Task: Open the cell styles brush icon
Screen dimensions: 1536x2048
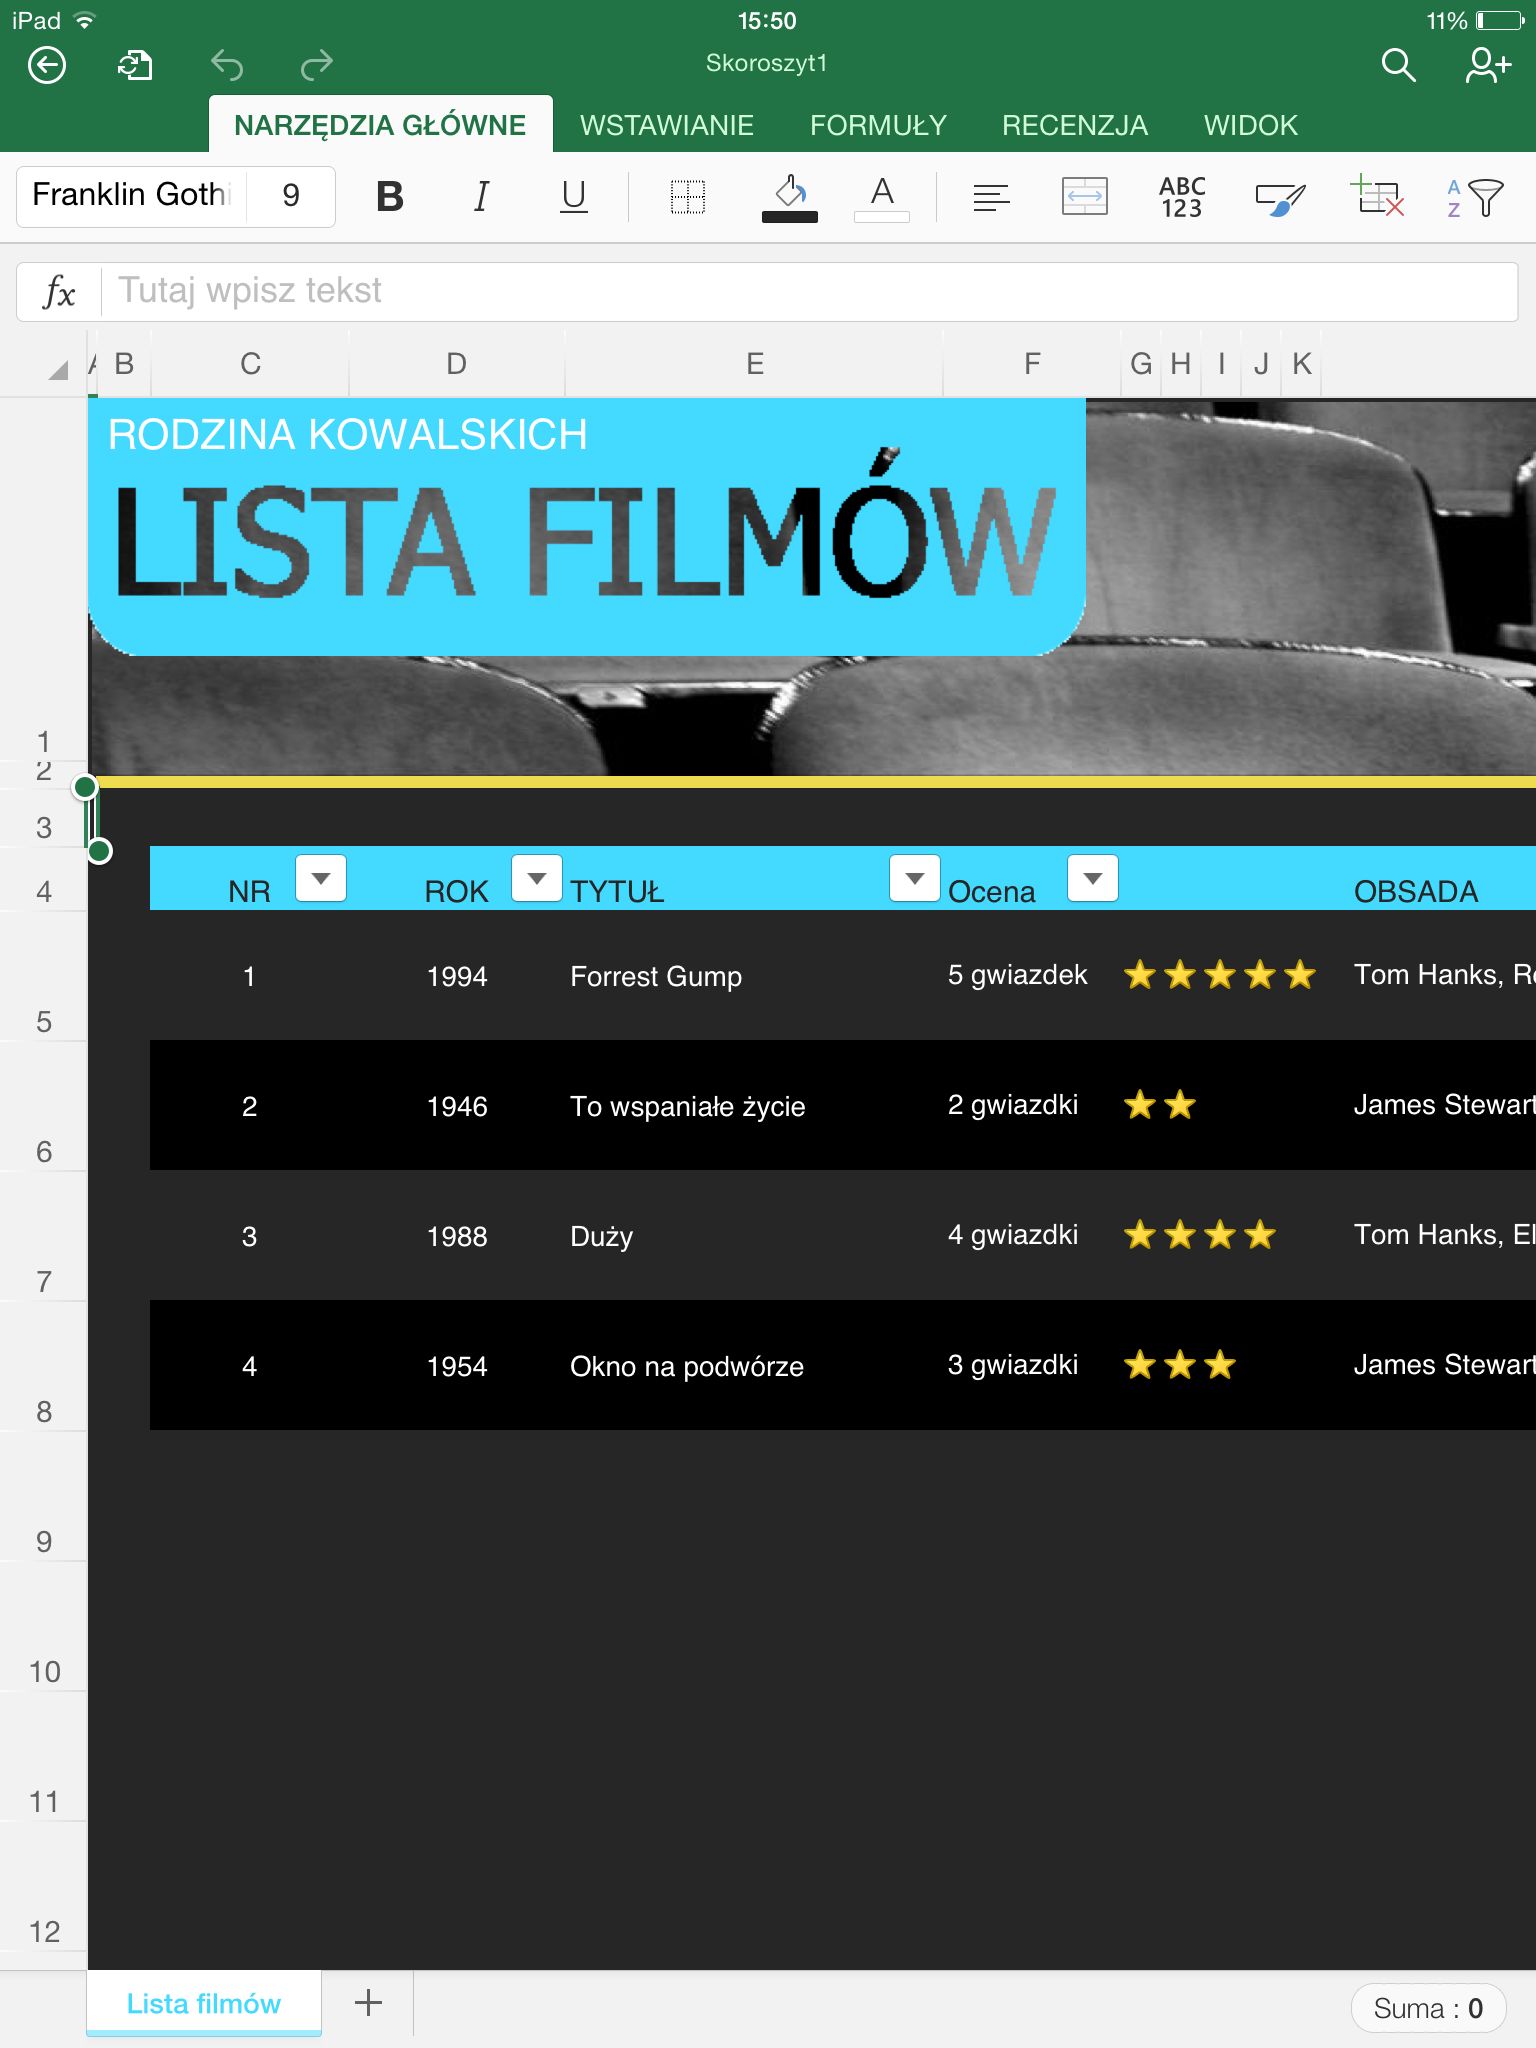Action: point(1280,198)
